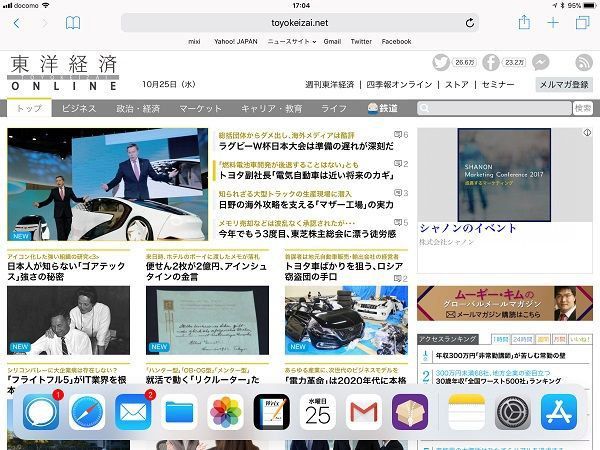Open the セミナー header link

[x=498, y=85]
